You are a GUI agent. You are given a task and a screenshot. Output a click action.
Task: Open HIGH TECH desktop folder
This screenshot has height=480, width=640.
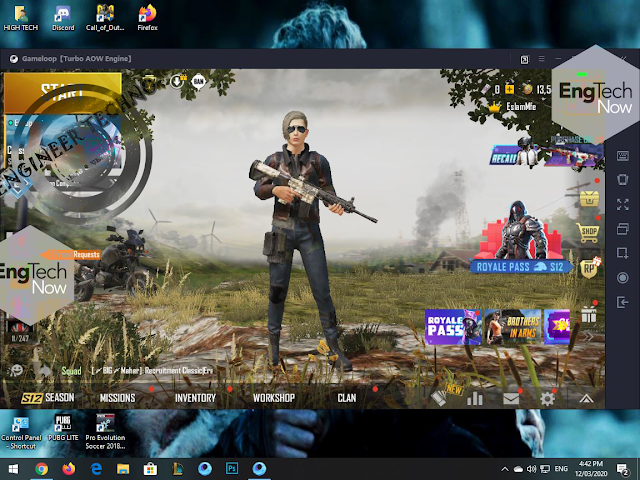point(20,18)
